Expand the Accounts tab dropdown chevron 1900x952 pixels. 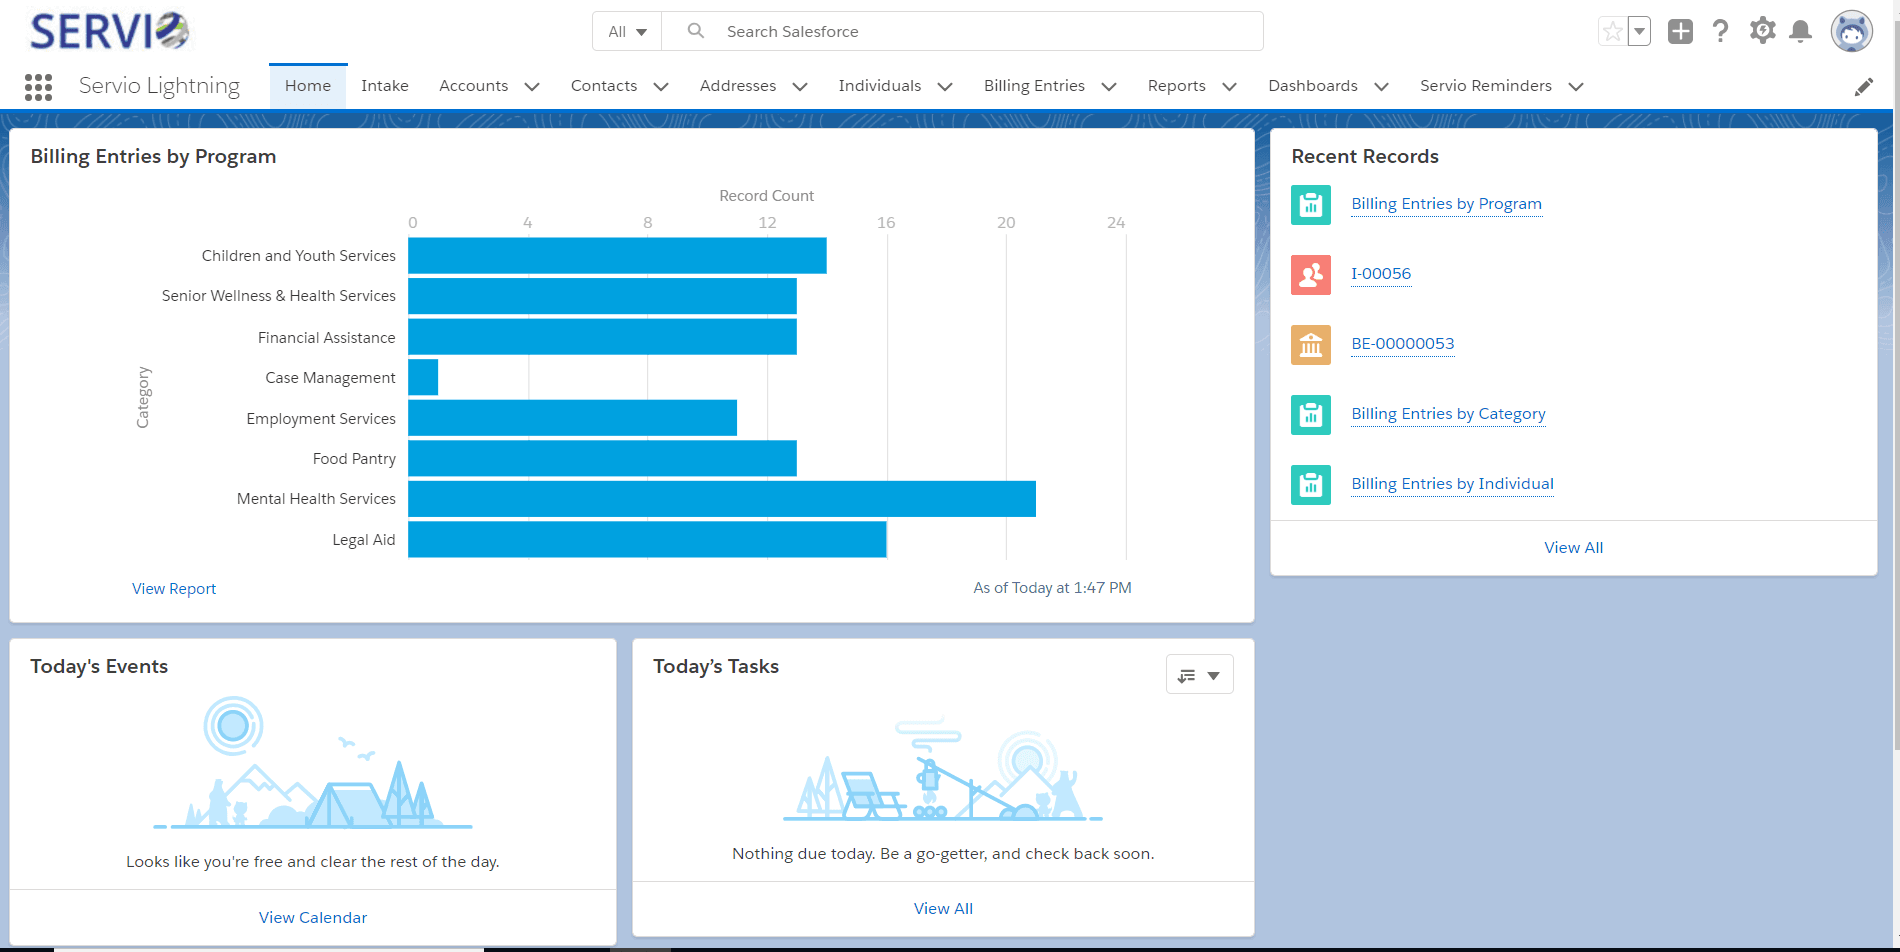pos(532,87)
